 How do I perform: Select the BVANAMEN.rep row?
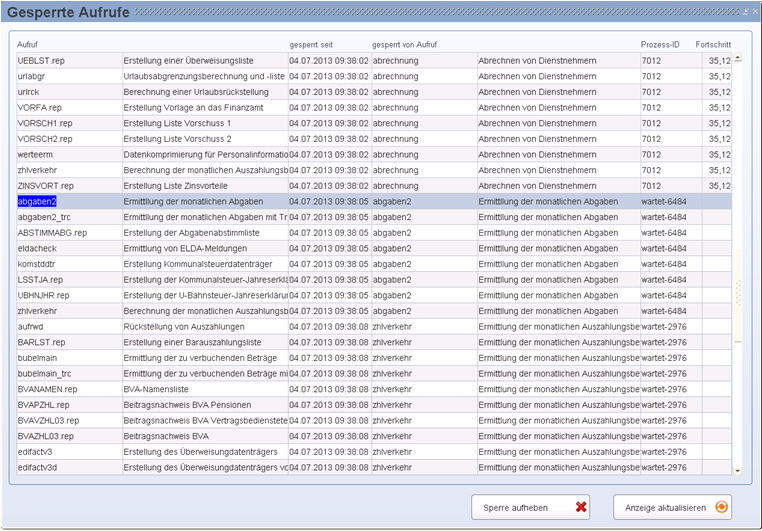tap(374, 389)
